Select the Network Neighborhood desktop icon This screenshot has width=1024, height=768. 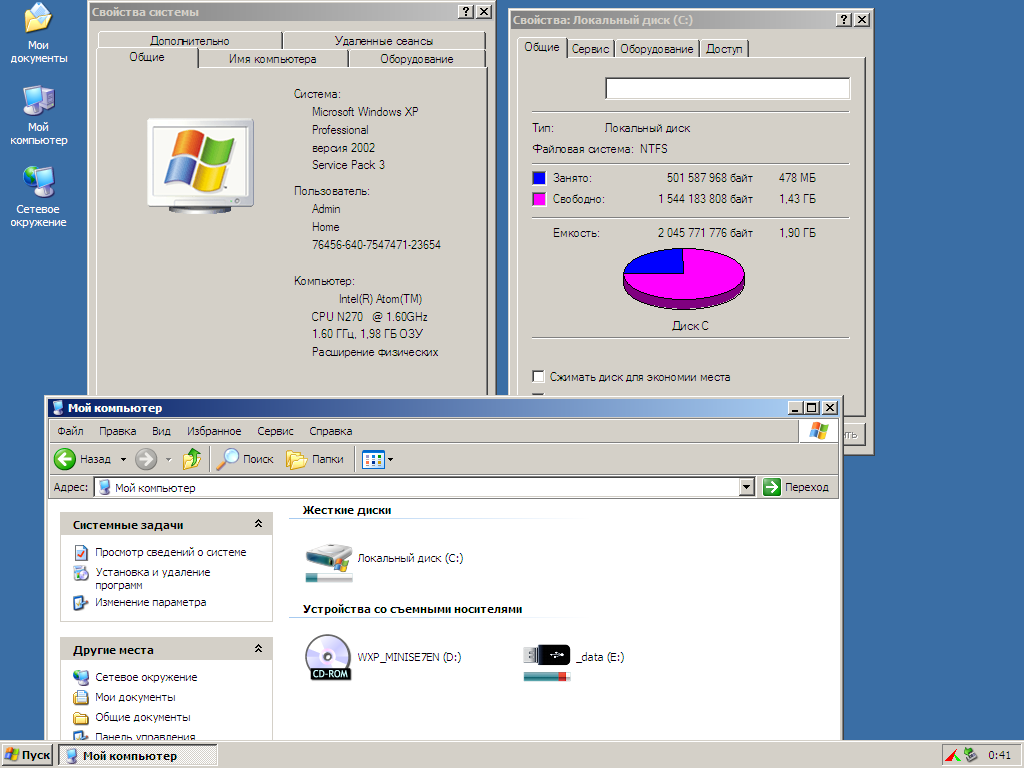pos(38,197)
